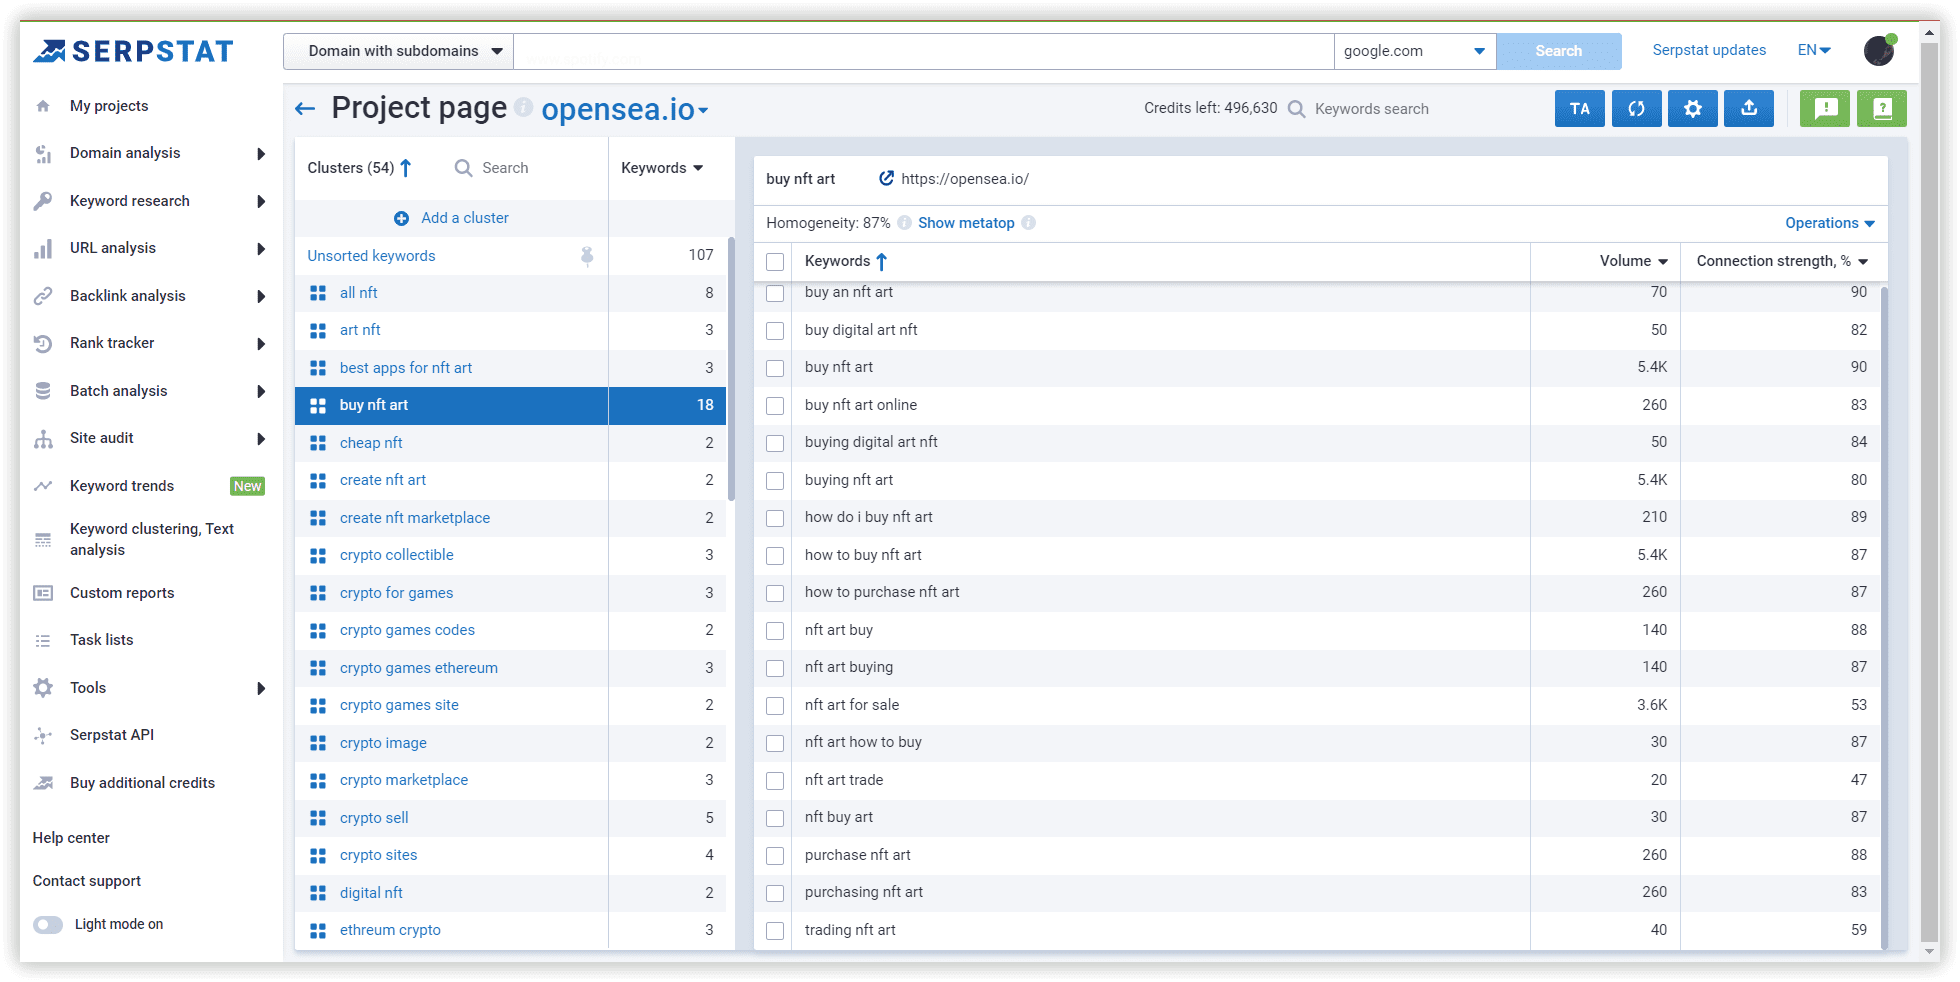Click the Keyword research key icon
The width and height of the screenshot is (1960, 982).
(x=43, y=201)
